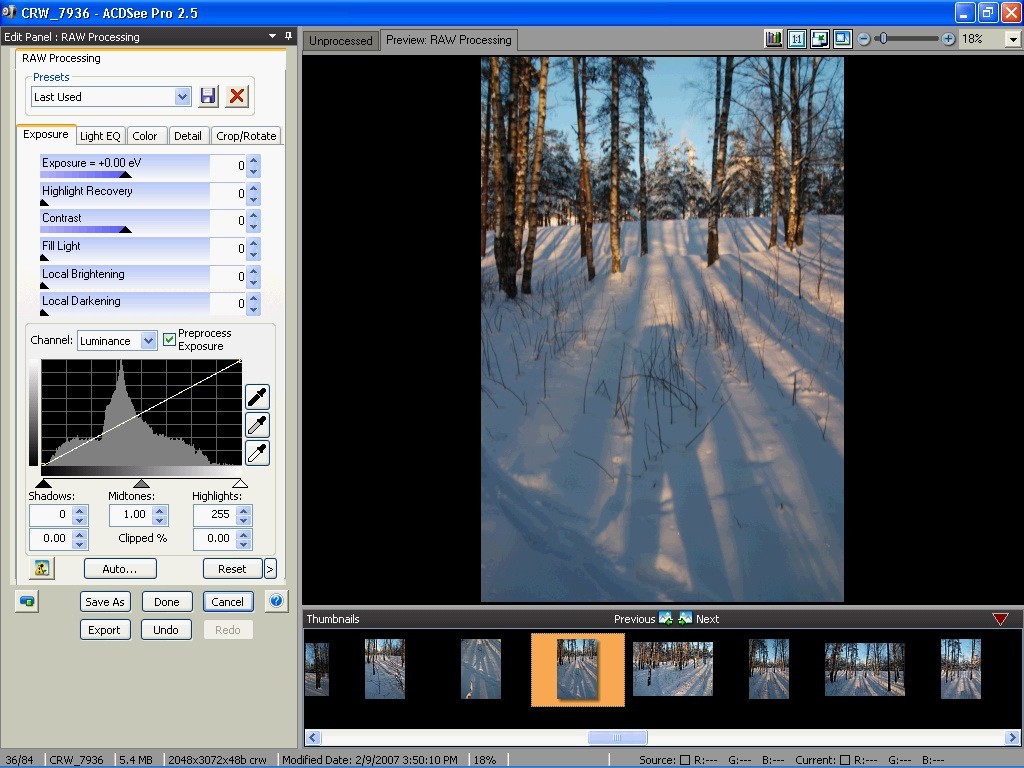Click the midtone eyedropper tool
Image resolution: width=1024 pixels, height=768 pixels.
click(257, 425)
